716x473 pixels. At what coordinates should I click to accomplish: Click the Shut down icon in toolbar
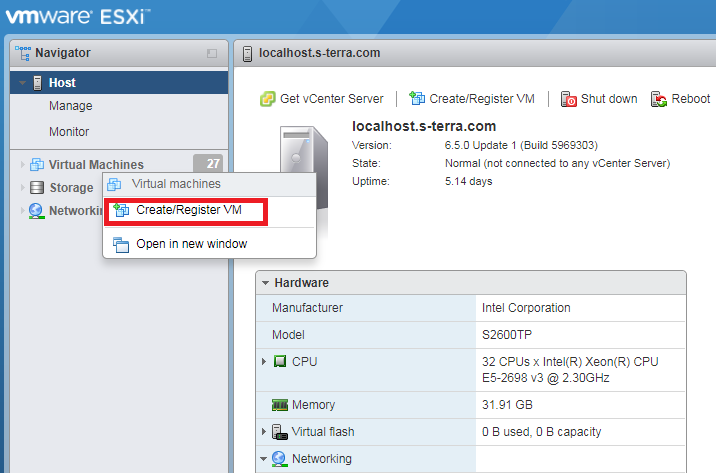tap(569, 99)
